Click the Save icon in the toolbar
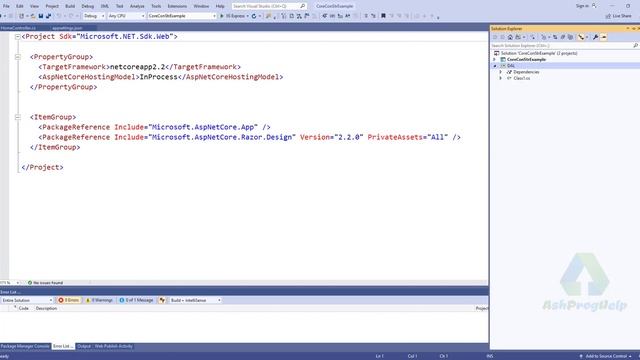The width and height of the screenshot is (640, 360). tap(40, 16)
